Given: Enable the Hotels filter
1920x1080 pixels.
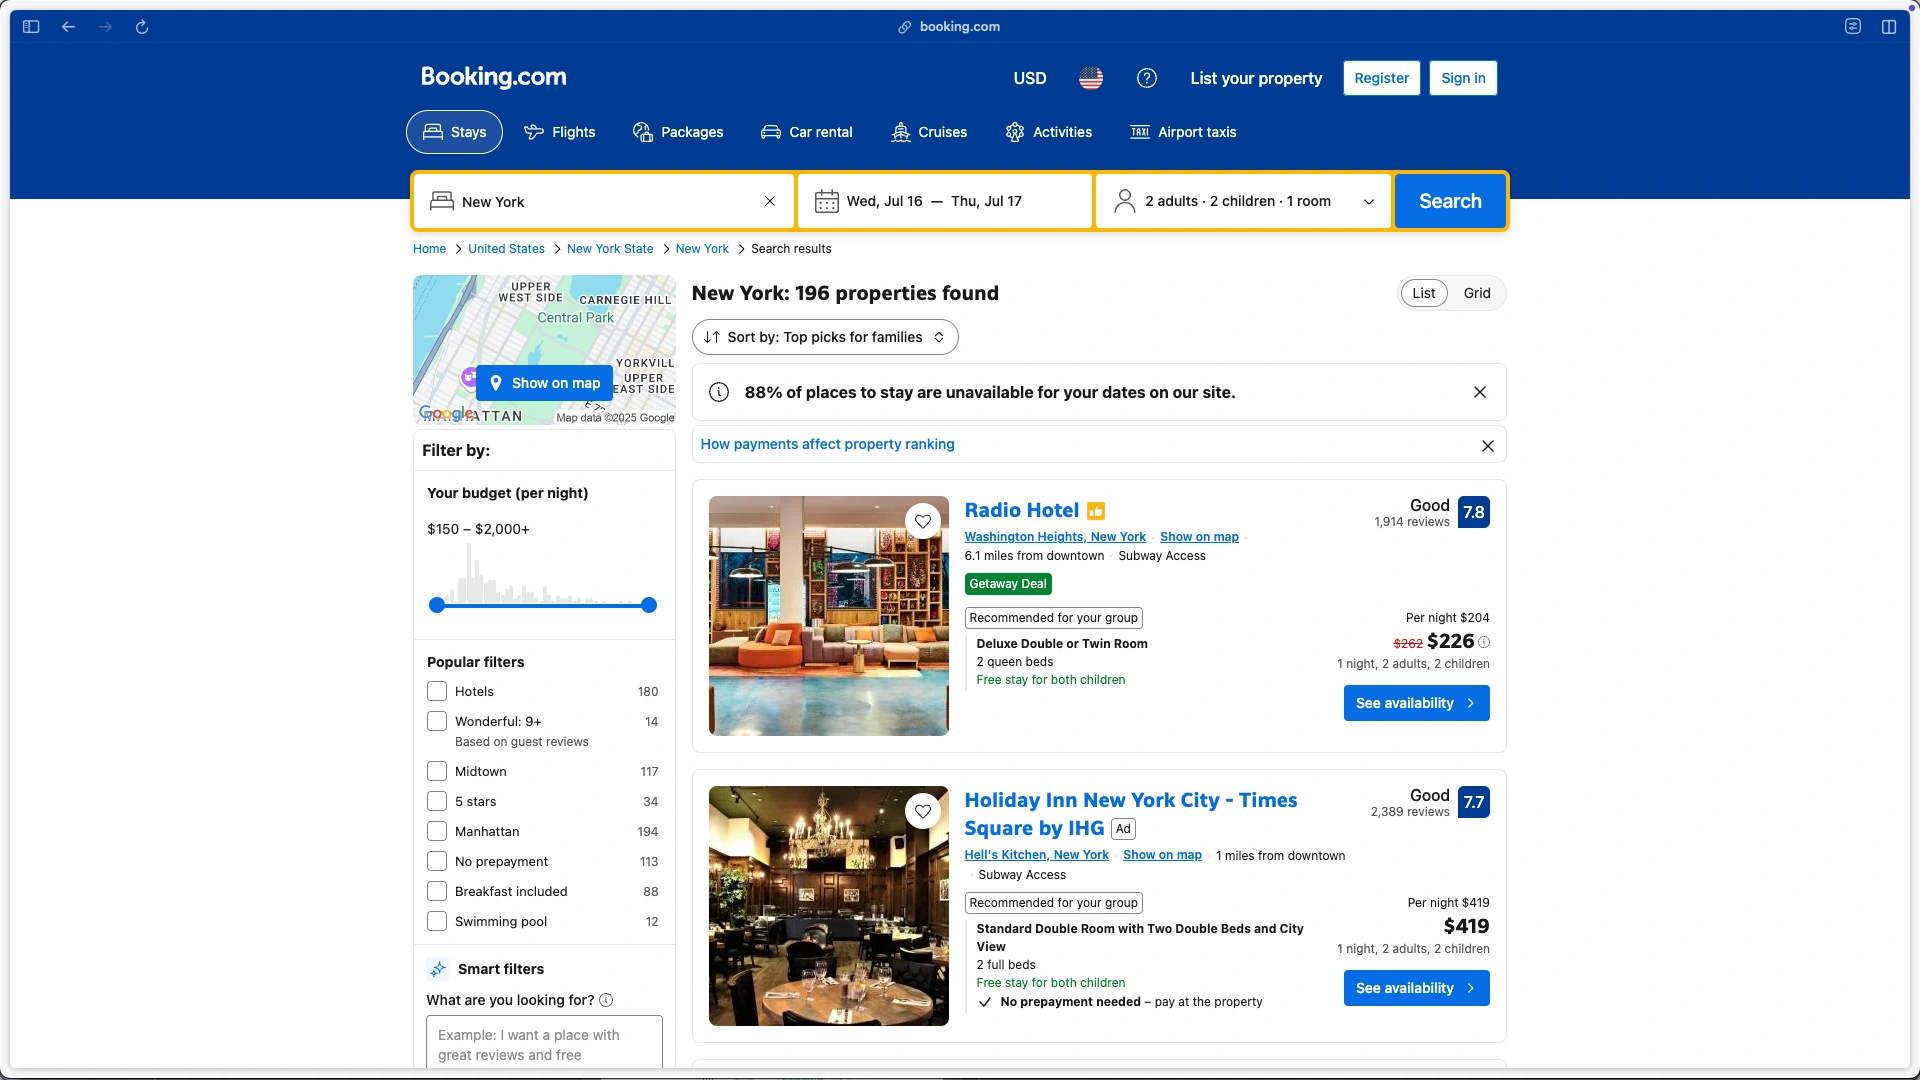Looking at the screenshot, I should point(437,691).
